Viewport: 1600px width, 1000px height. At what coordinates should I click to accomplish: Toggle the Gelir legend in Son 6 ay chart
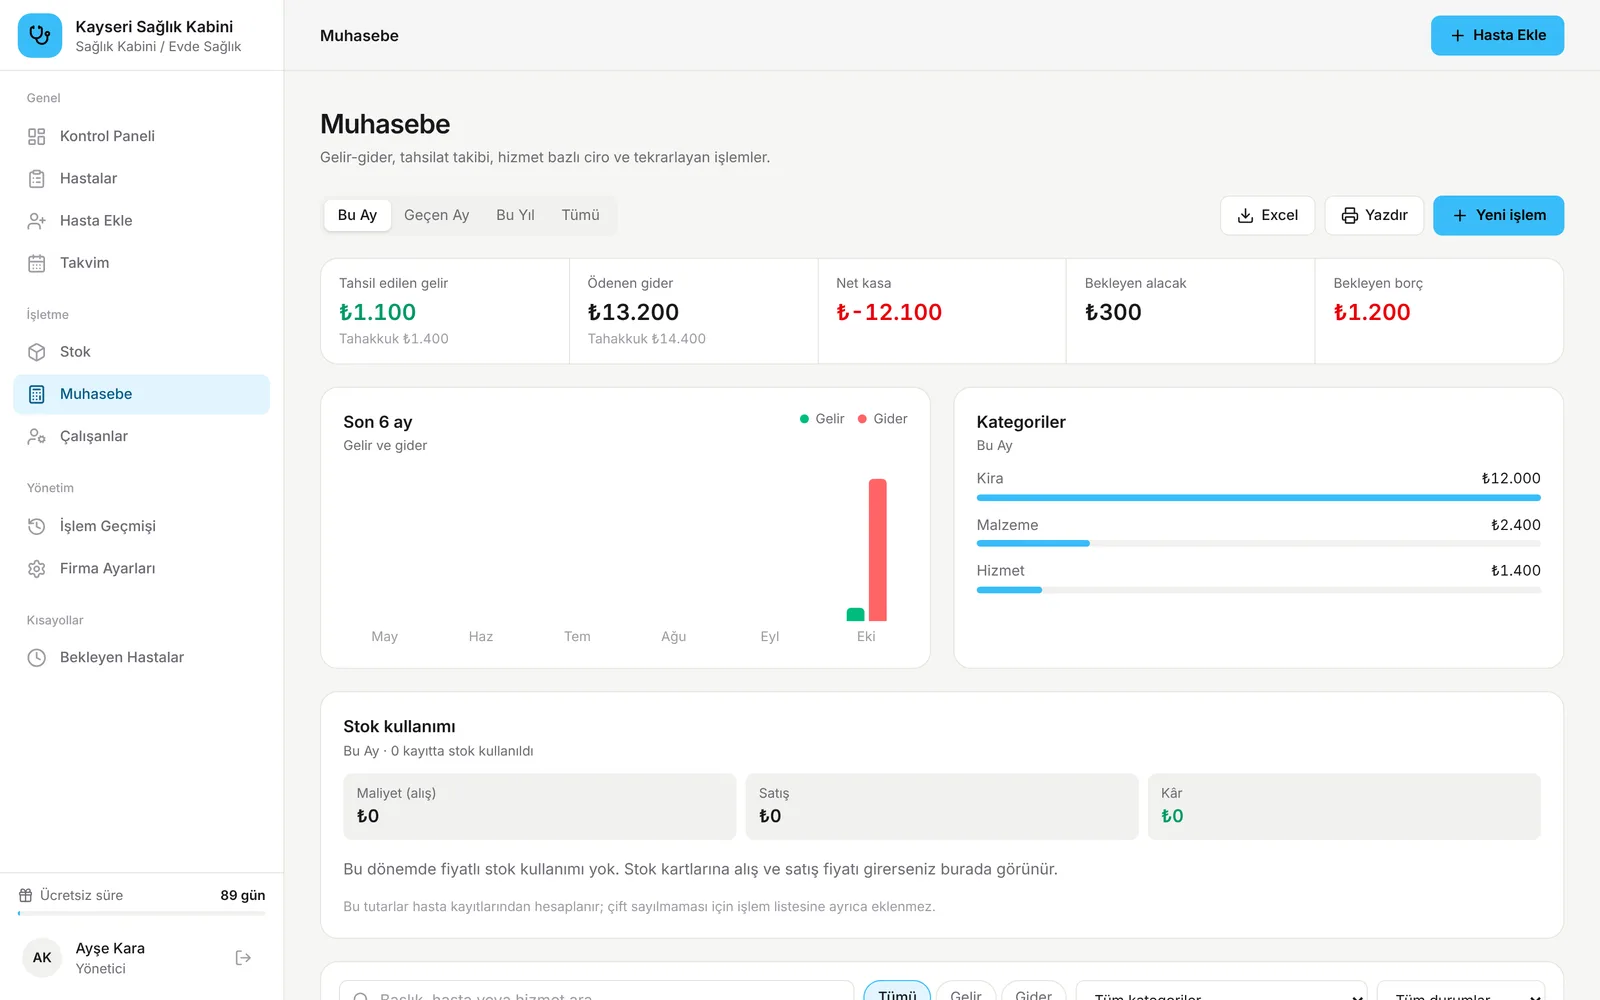click(822, 419)
